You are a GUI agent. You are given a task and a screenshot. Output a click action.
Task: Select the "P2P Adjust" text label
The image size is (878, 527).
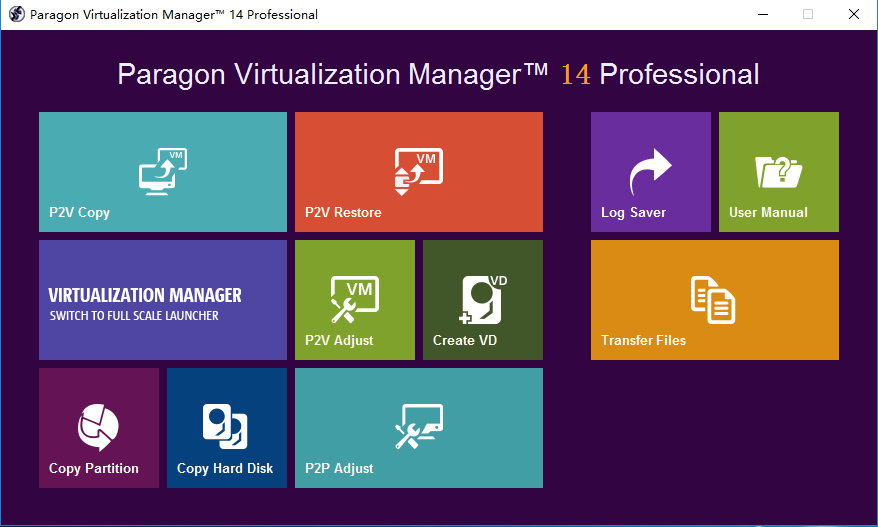tap(339, 468)
